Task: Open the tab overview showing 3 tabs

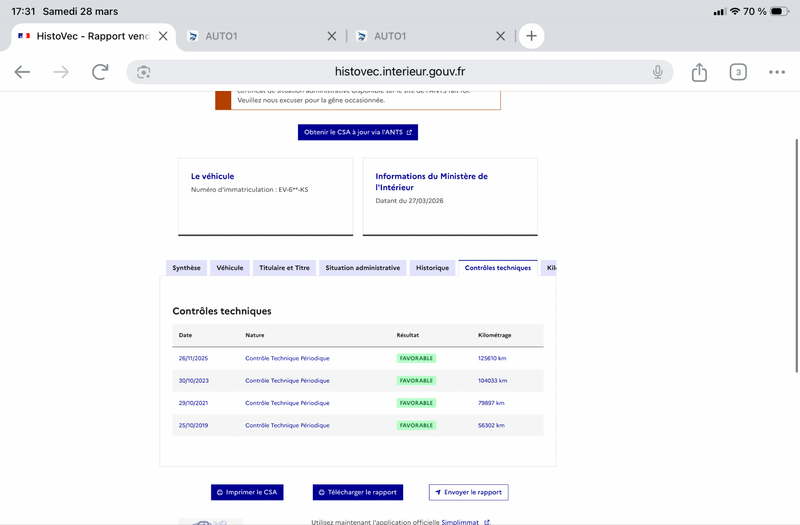Action: point(738,72)
